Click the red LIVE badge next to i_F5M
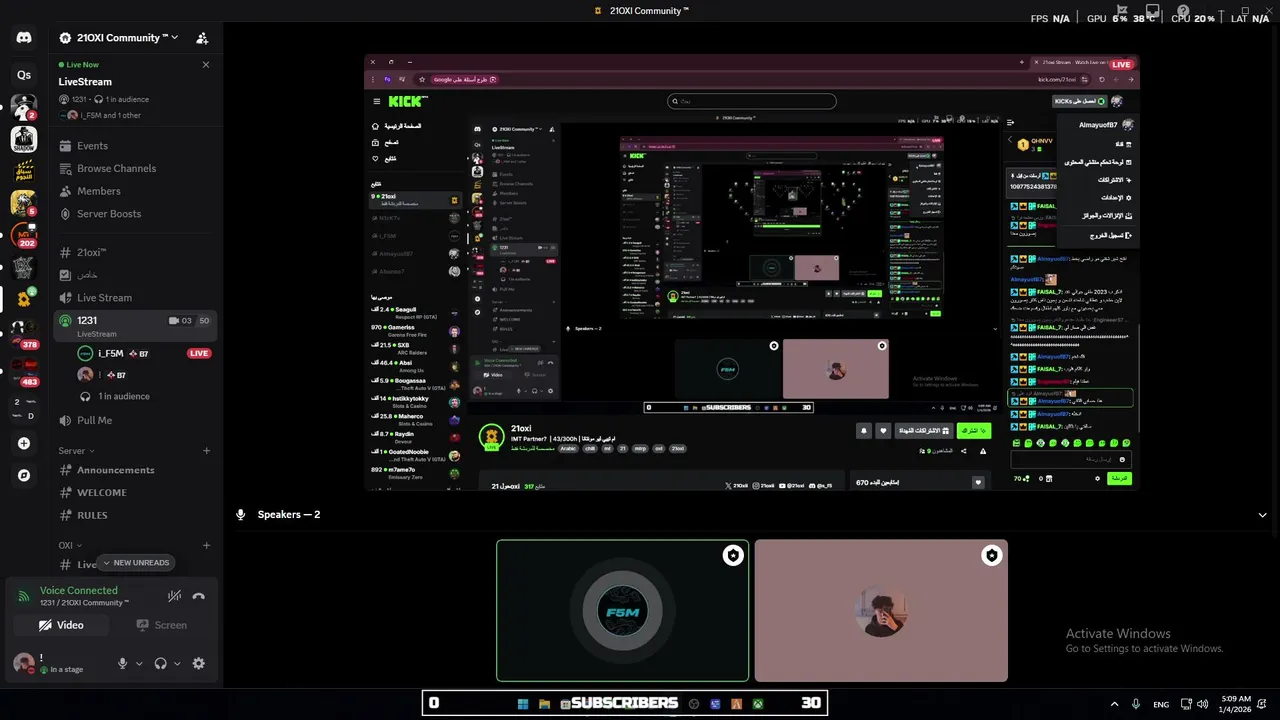This screenshot has height=720, width=1280. click(199, 353)
